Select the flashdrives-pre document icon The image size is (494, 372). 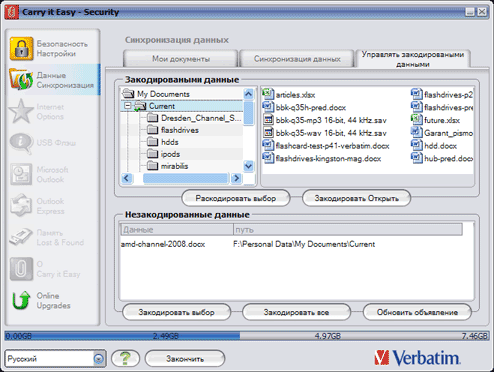pyautogui.click(x=416, y=107)
